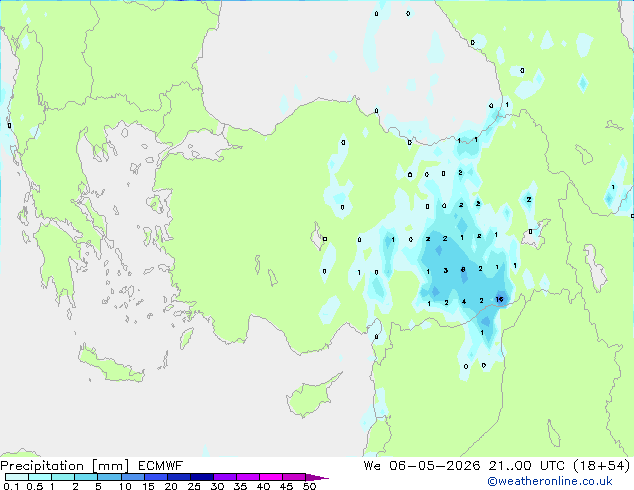634x490 pixels.
Task: Click the 3 mm value on map
Action: pyautogui.click(x=446, y=270)
